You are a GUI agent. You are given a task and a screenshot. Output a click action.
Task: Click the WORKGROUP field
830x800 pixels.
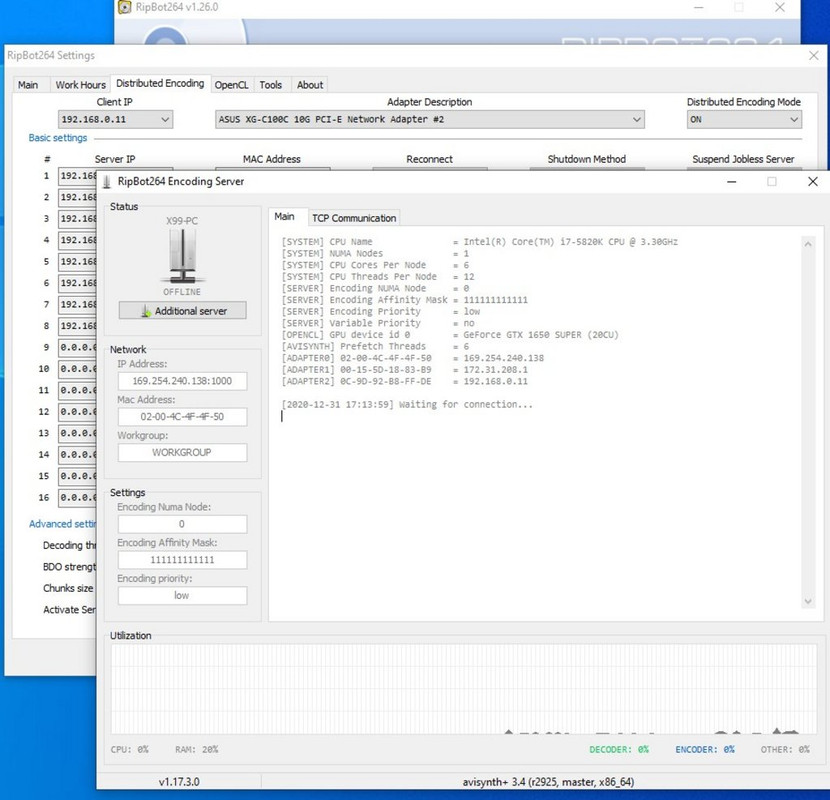click(182, 452)
